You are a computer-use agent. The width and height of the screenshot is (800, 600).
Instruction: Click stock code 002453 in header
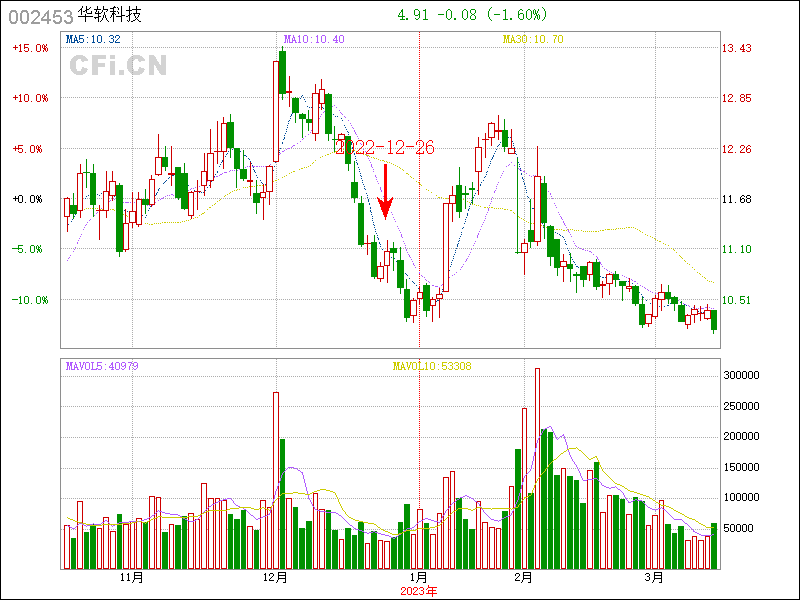[40, 17]
